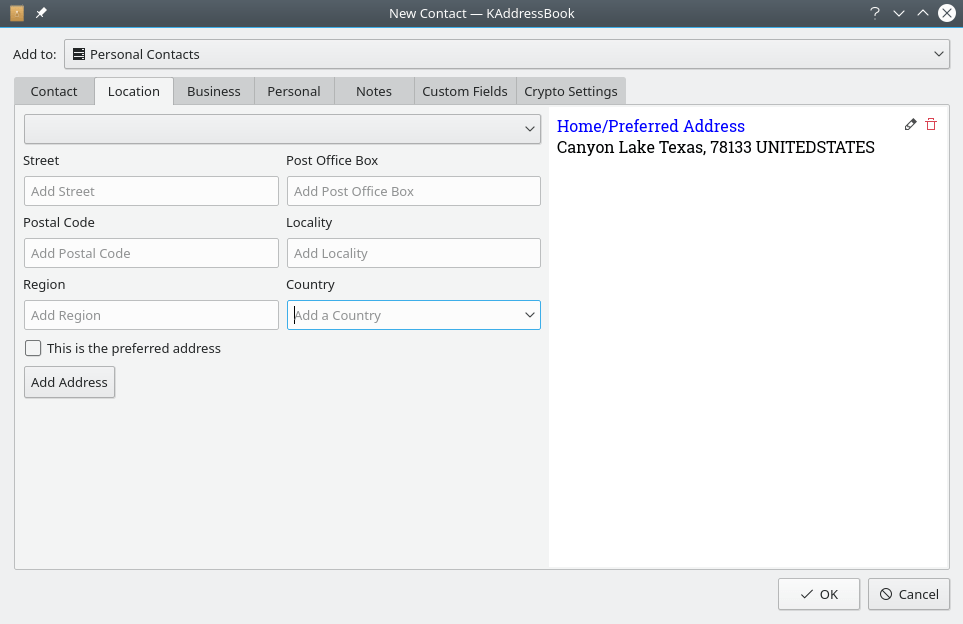The image size is (963, 624).
Task: Confirm with the OK button
Action: (819, 594)
